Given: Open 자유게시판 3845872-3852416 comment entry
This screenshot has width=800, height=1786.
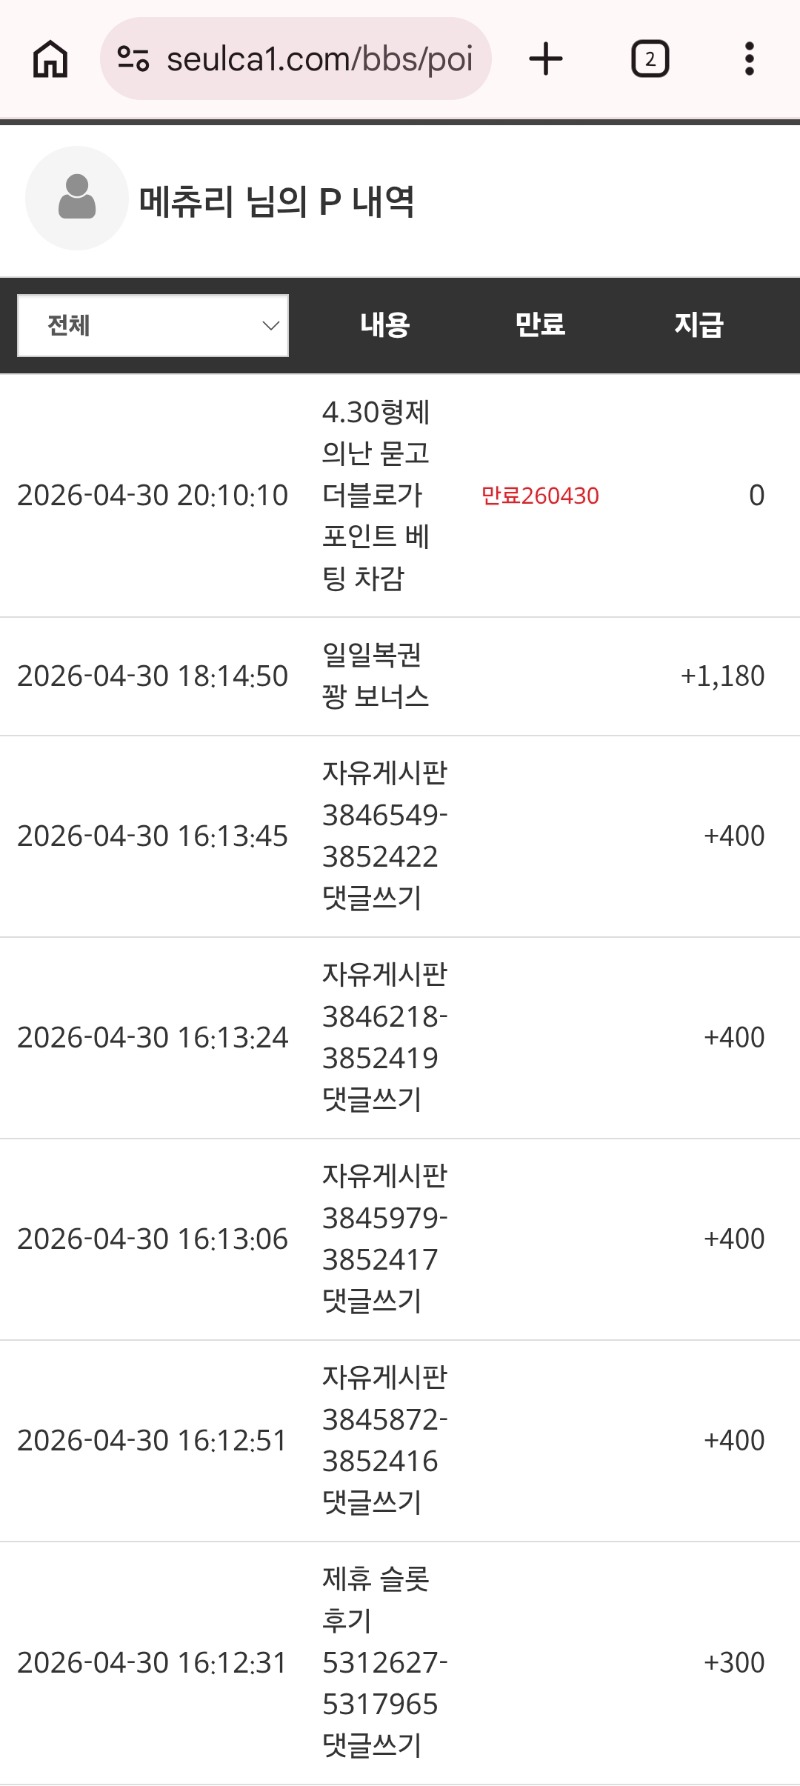Looking at the screenshot, I should click(x=384, y=1440).
